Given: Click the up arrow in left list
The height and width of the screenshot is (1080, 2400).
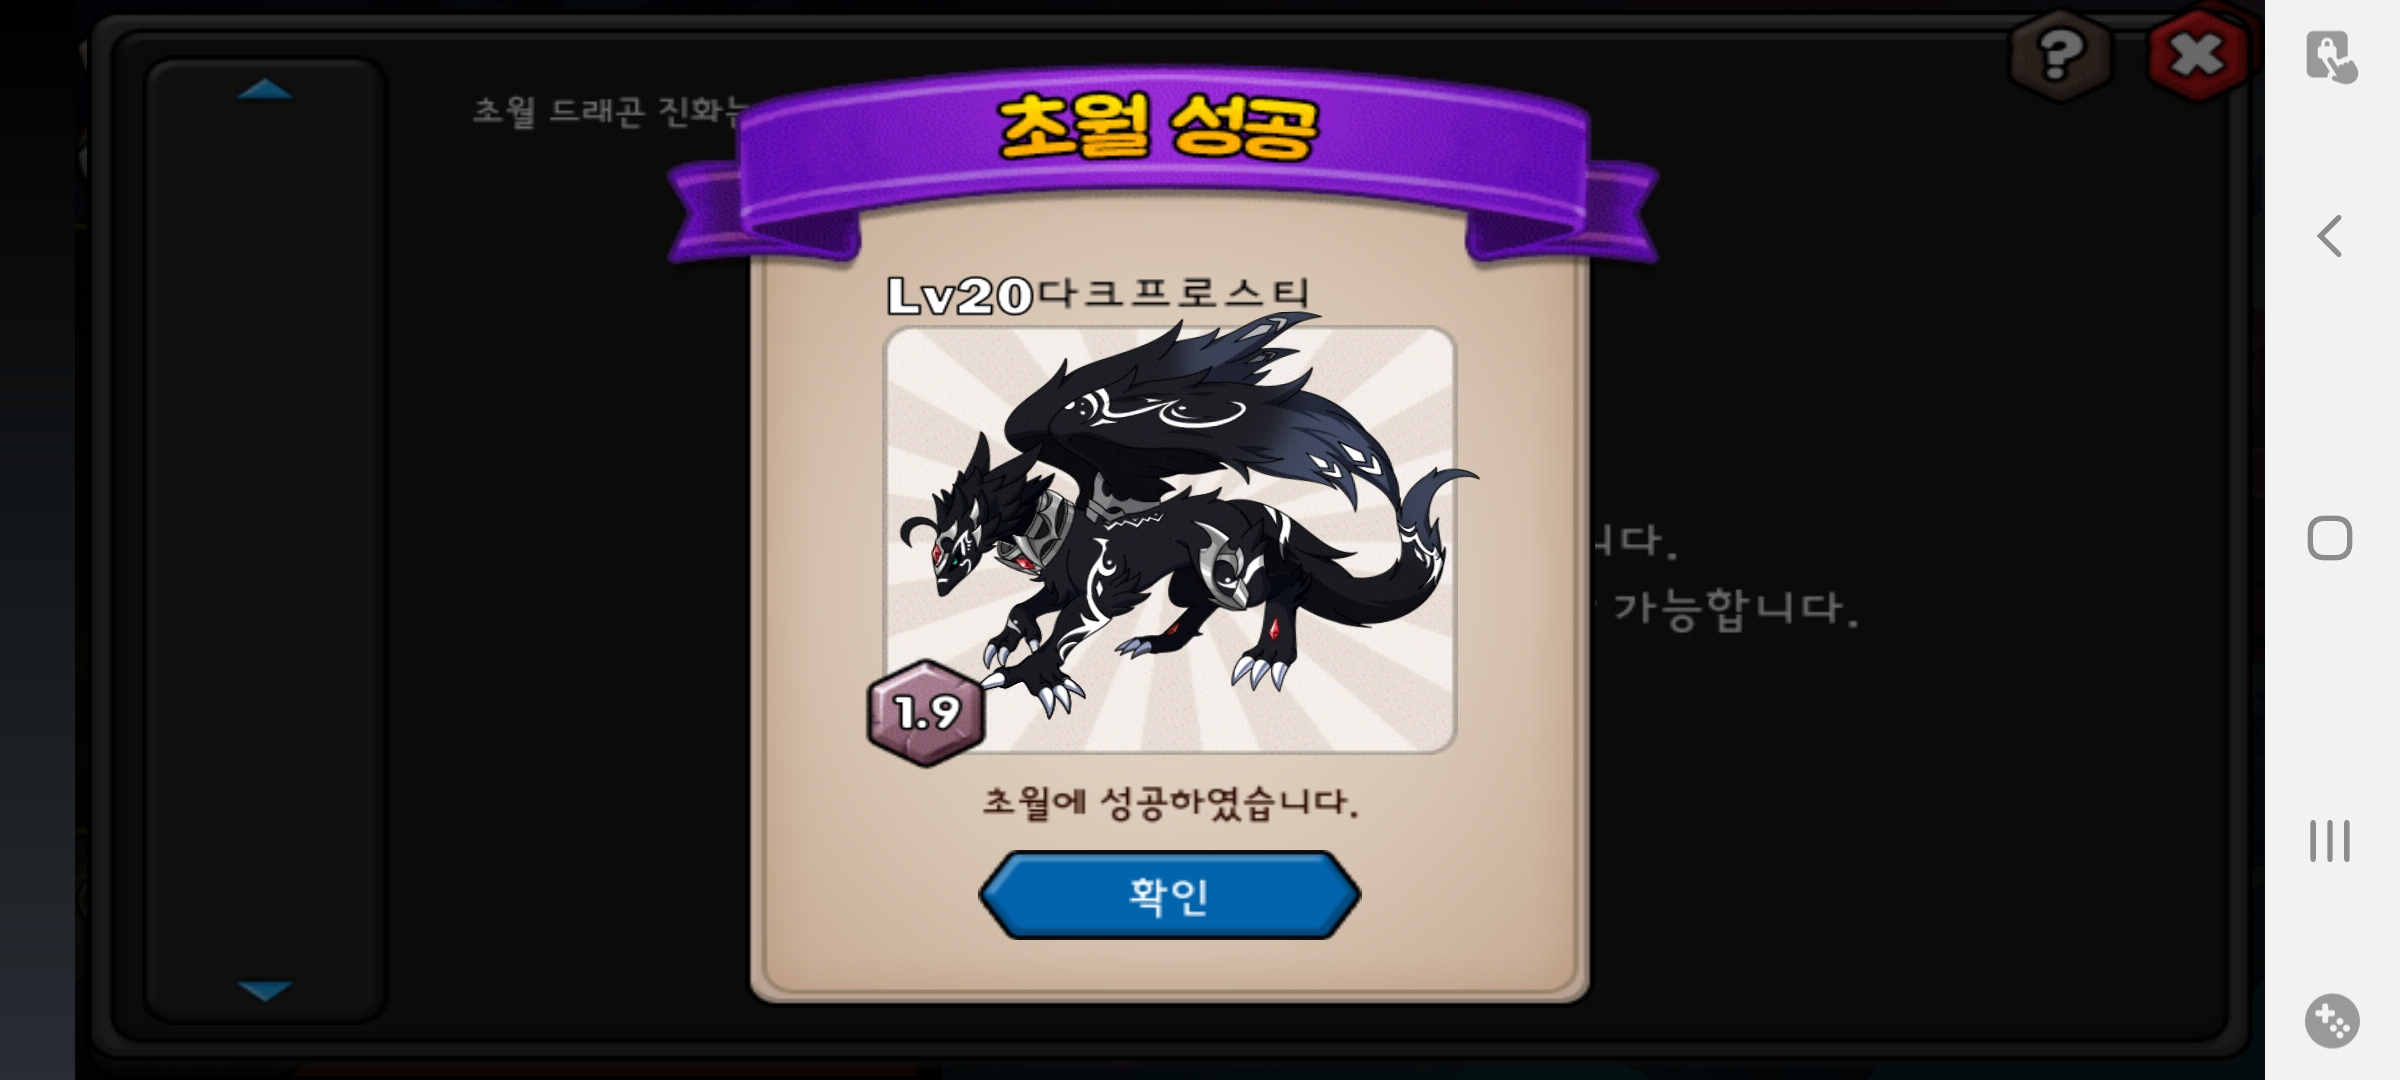Looking at the screenshot, I should [265, 90].
